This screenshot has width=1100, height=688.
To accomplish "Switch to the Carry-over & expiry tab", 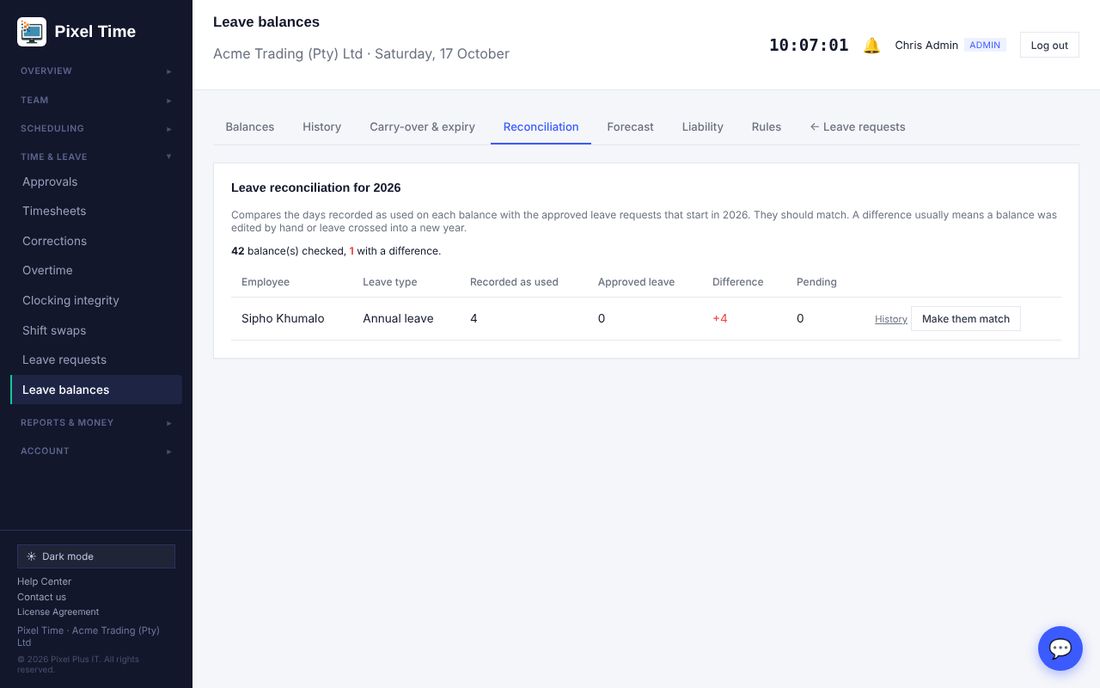I will click(x=422, y=127).
